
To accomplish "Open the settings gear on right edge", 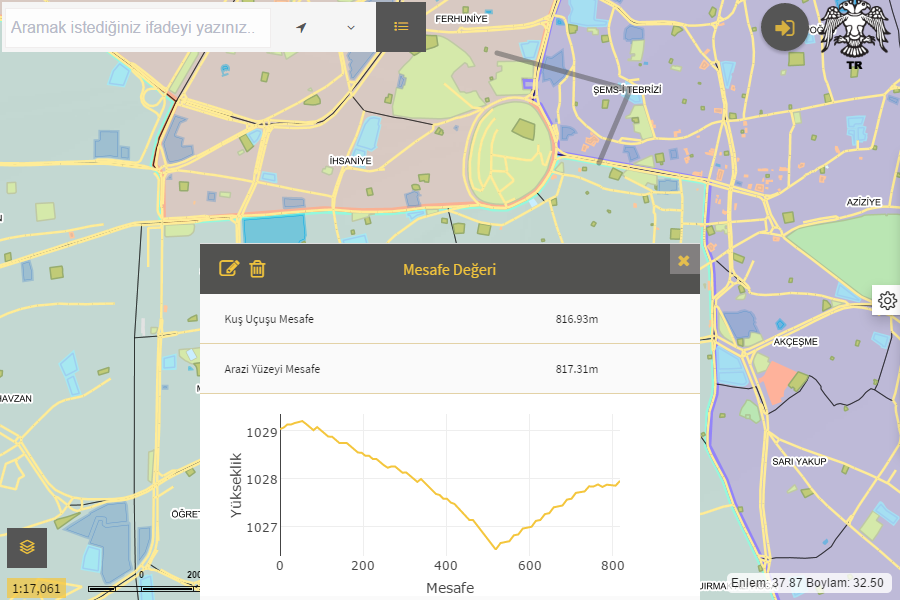I will 887,300.
